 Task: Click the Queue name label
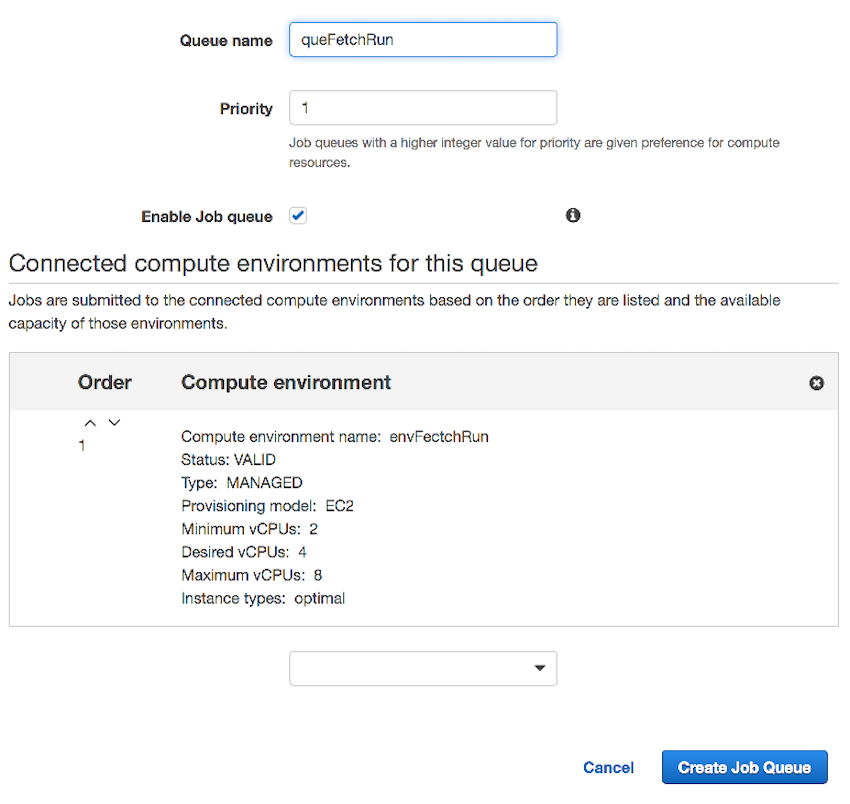click(x=226, y=41)
